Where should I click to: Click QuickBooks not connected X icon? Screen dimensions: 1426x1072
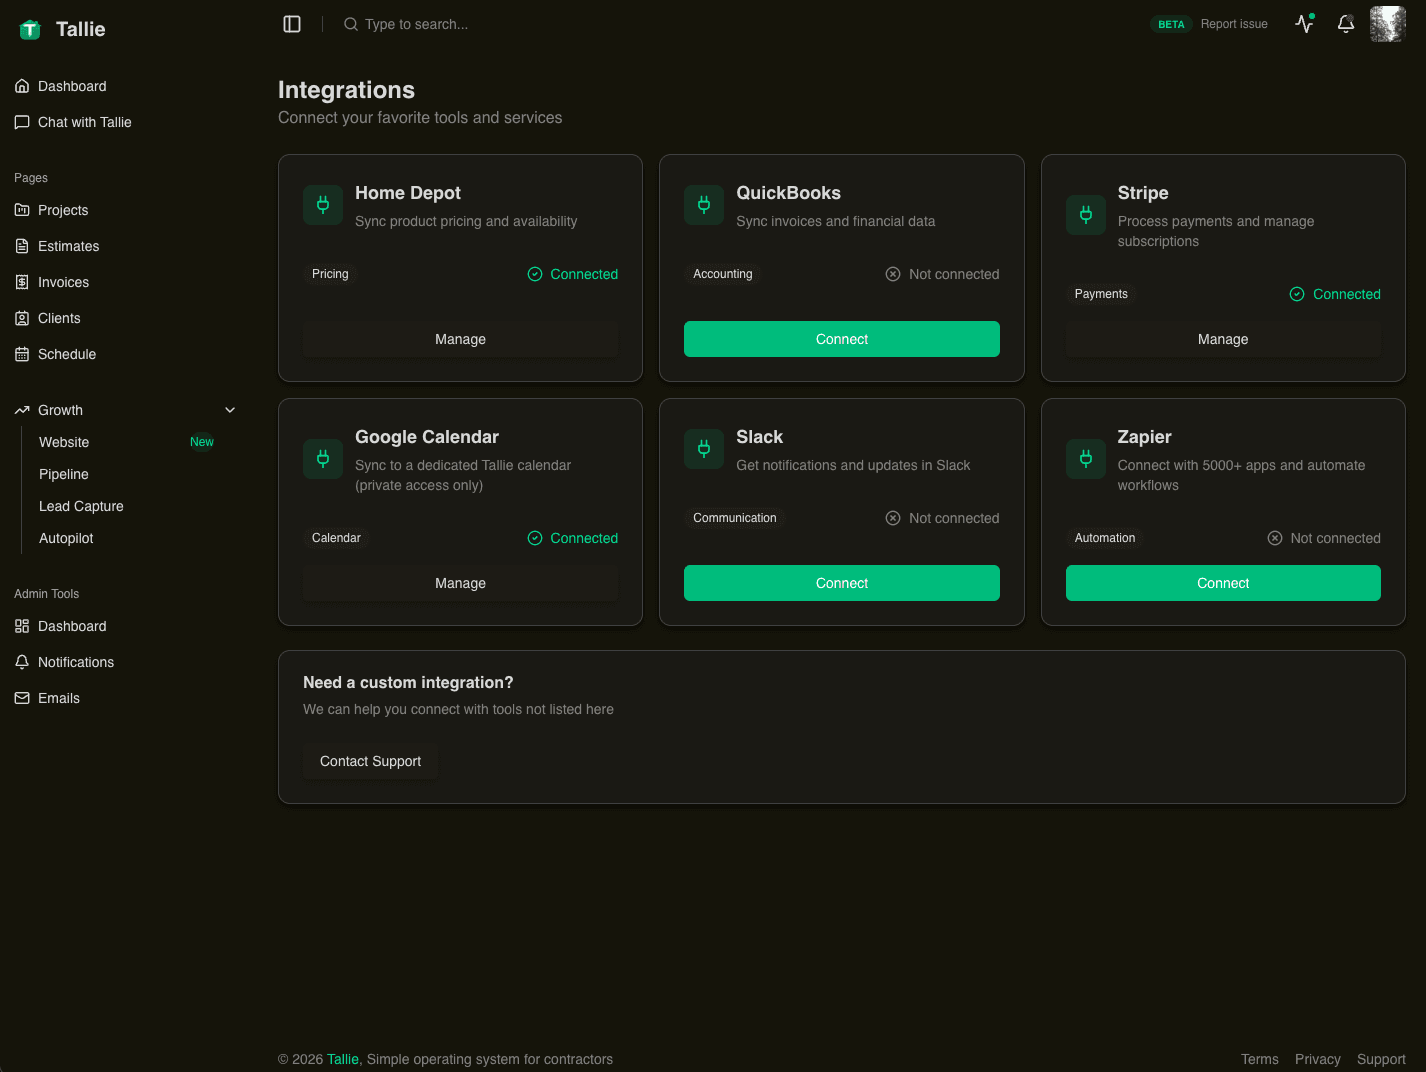pyautogui.click(x=893, y=274)
